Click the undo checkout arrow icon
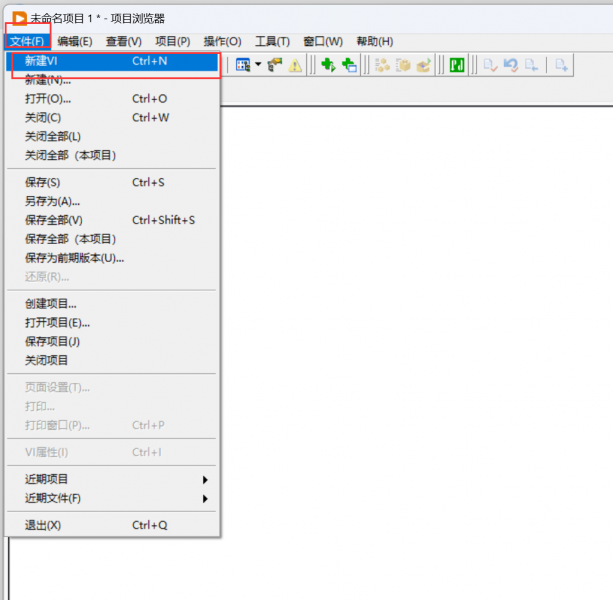The image size is (613, 600). click(x=511, y=65)
